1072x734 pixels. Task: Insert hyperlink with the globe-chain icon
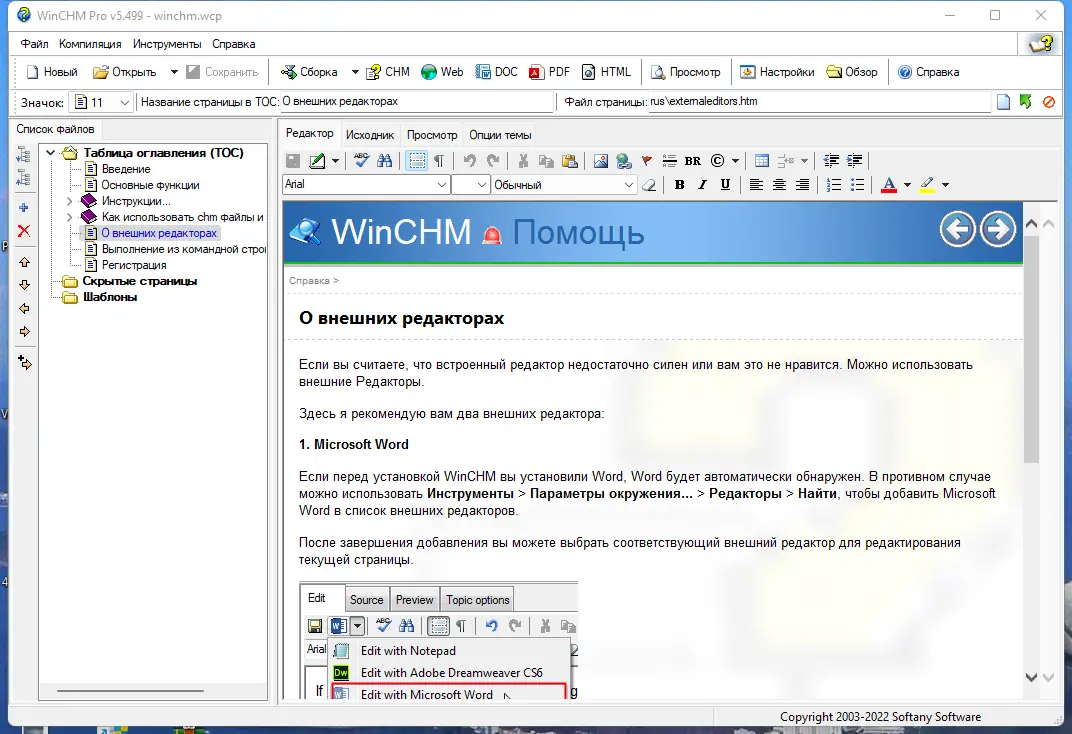[624, 161]
